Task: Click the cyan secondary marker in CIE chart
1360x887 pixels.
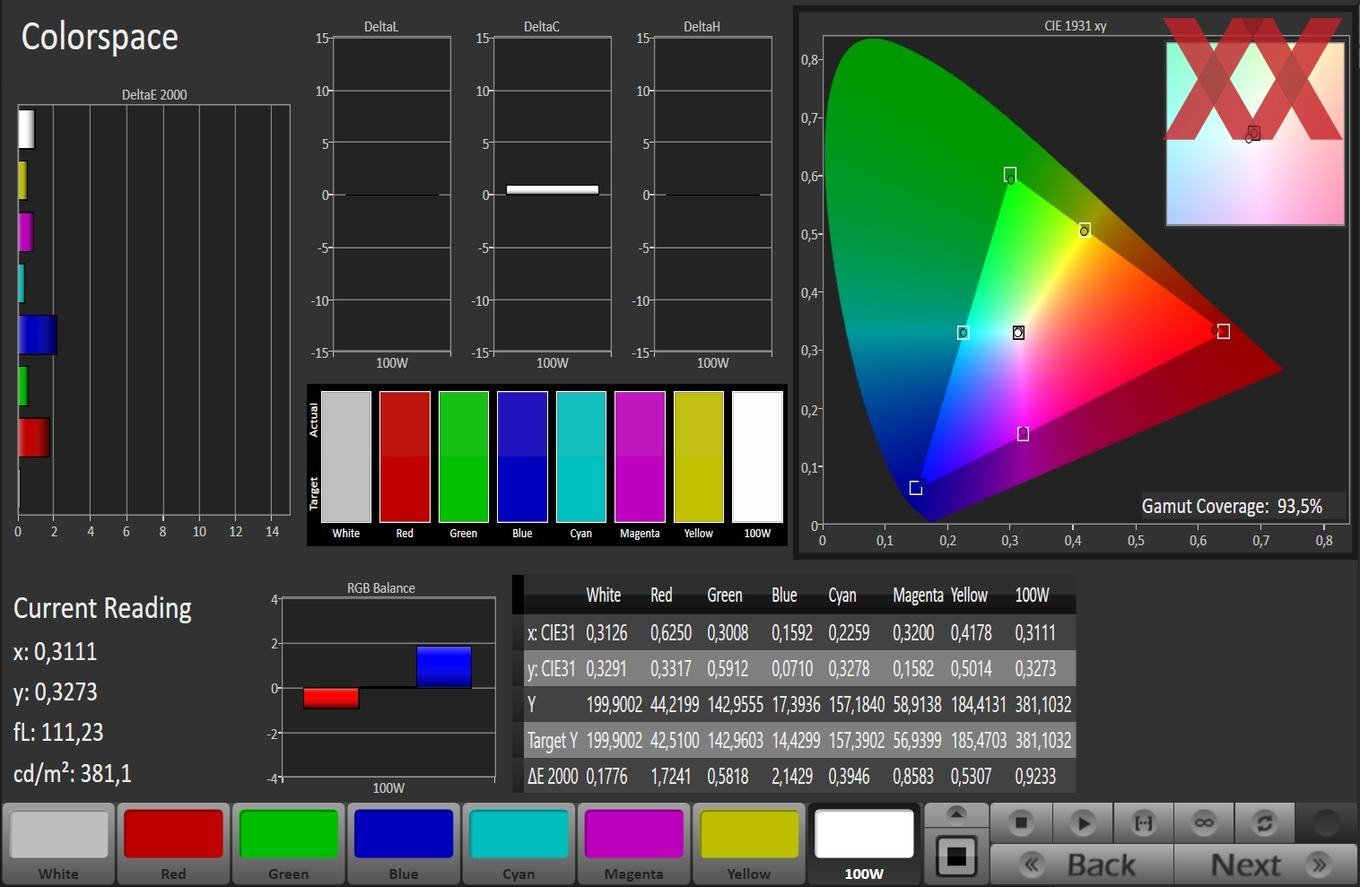Action: 963,333
